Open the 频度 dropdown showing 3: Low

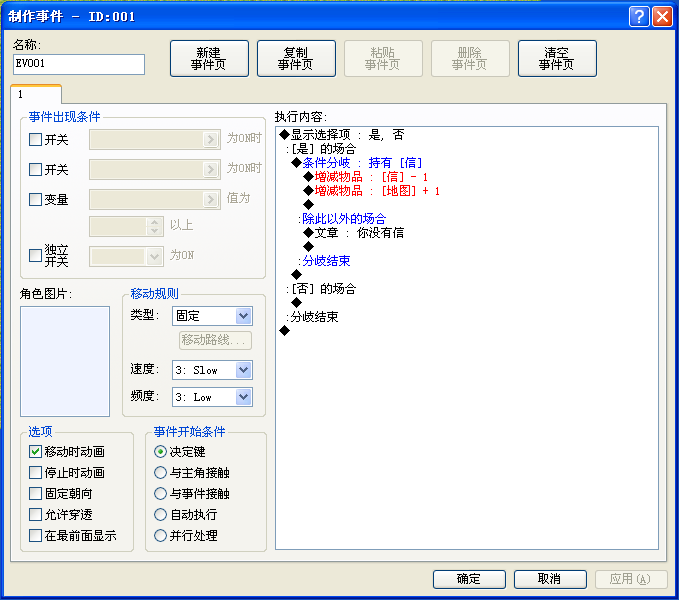point(212,397)
